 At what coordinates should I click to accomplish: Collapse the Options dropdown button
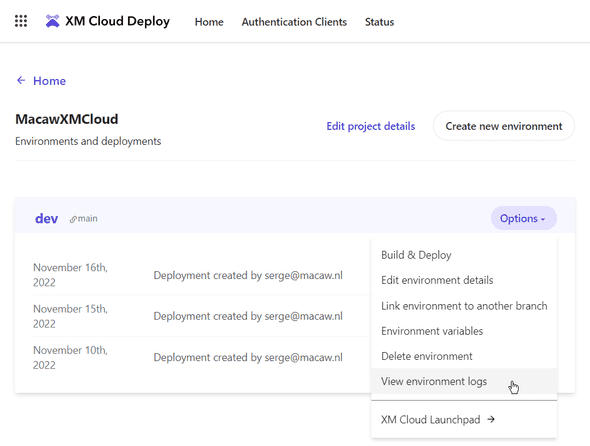523,218
